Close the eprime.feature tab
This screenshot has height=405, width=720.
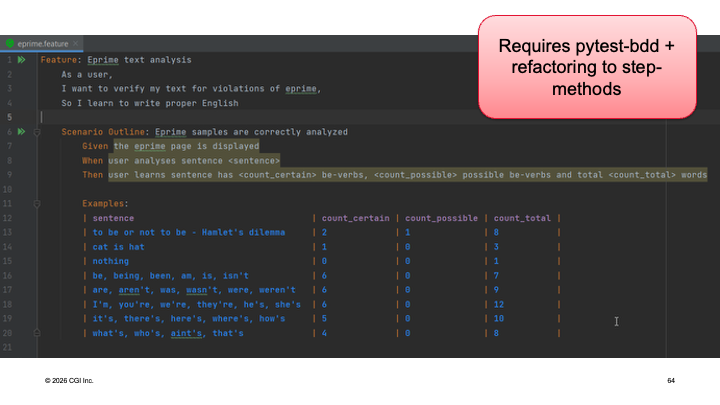(76, 44)
